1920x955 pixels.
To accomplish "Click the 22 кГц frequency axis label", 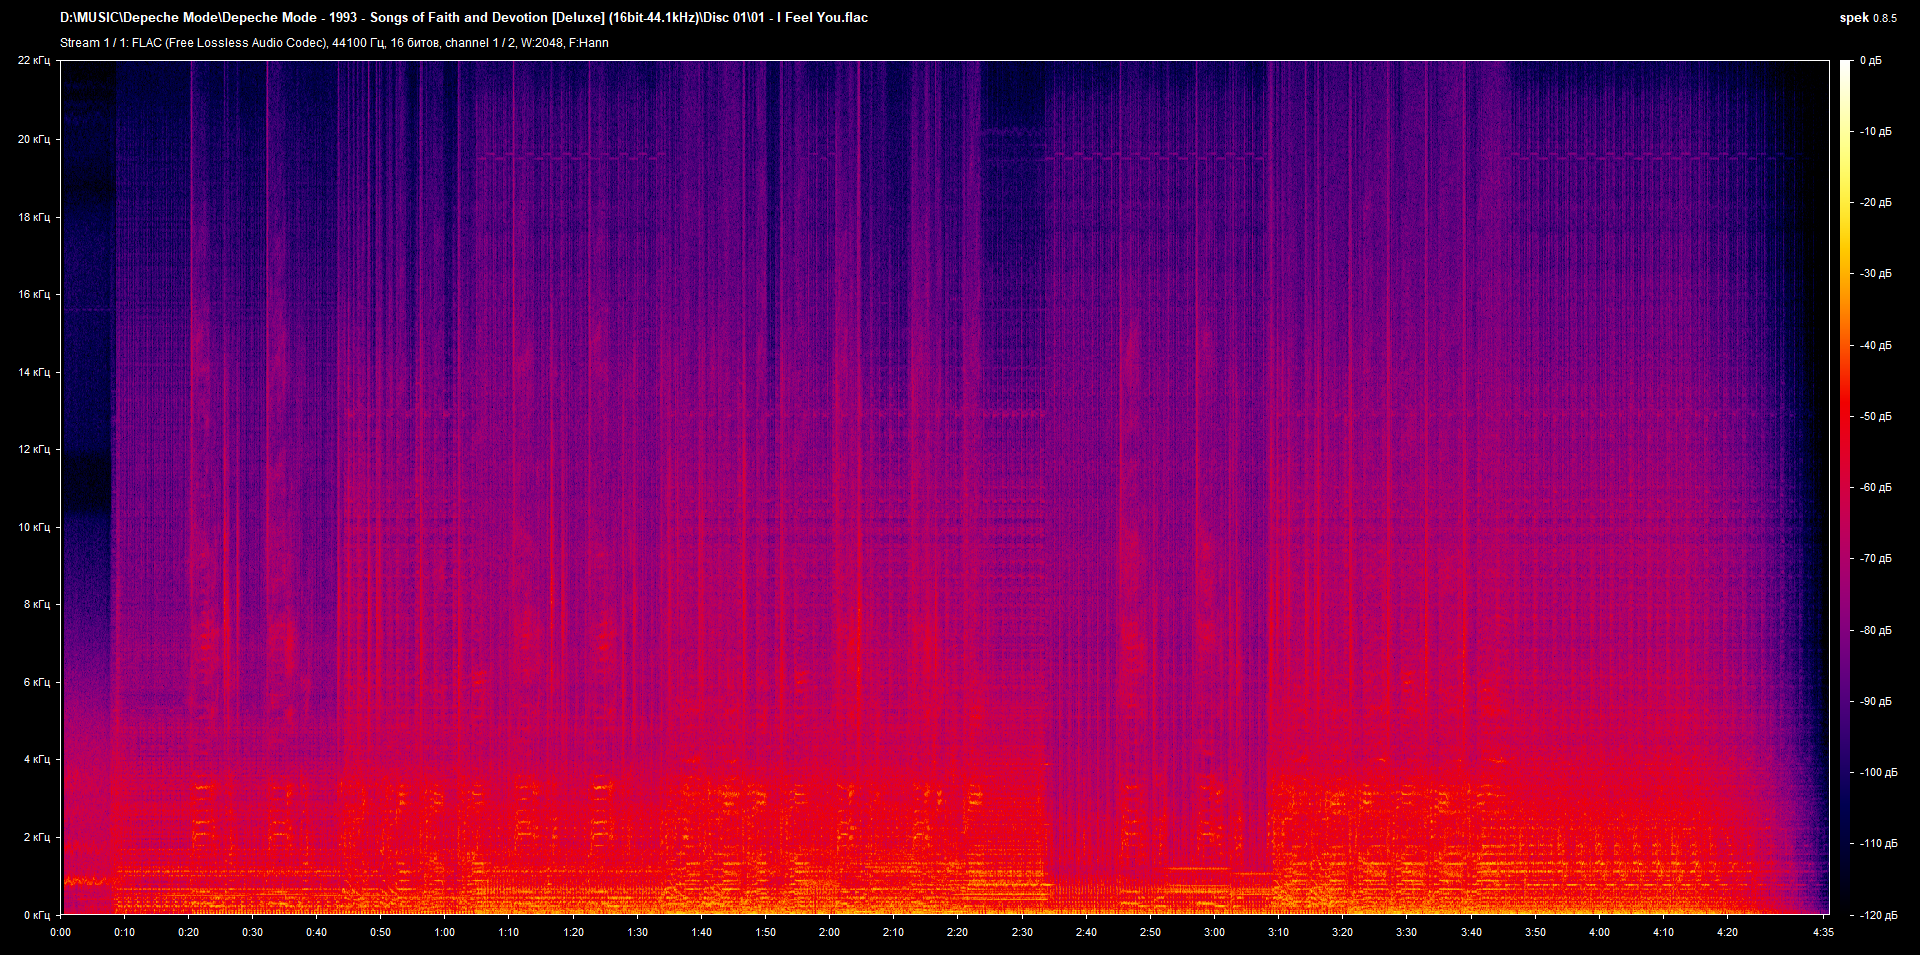I will pos(34,61).
